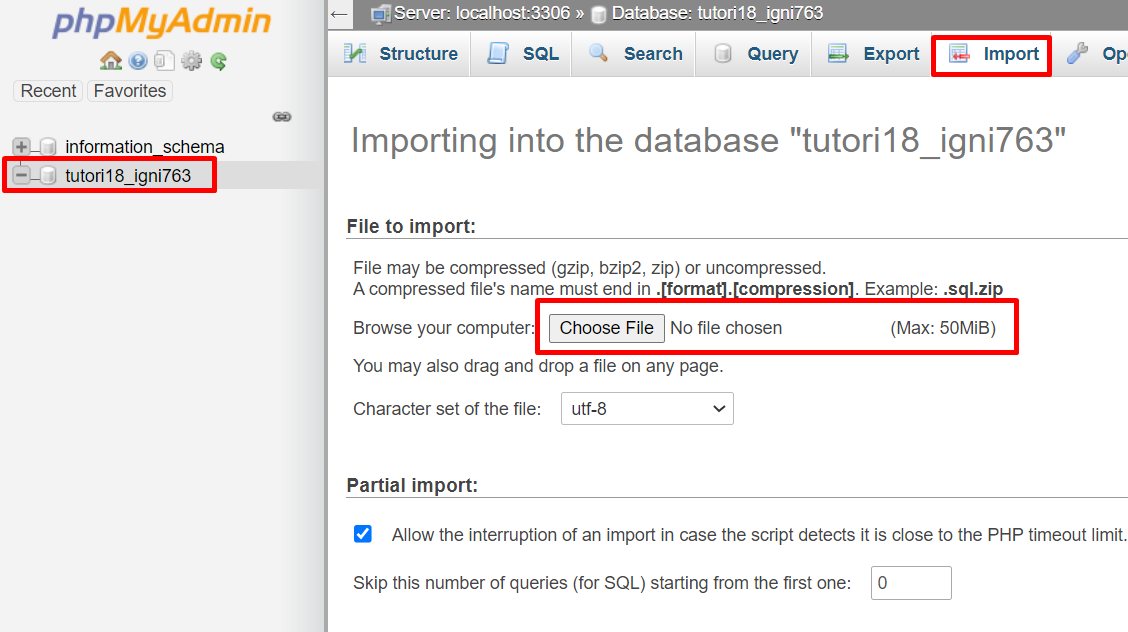Click the database icon in breadcrumb
The width and height of the screenshot is (1128, 632).
coord(599,14)
